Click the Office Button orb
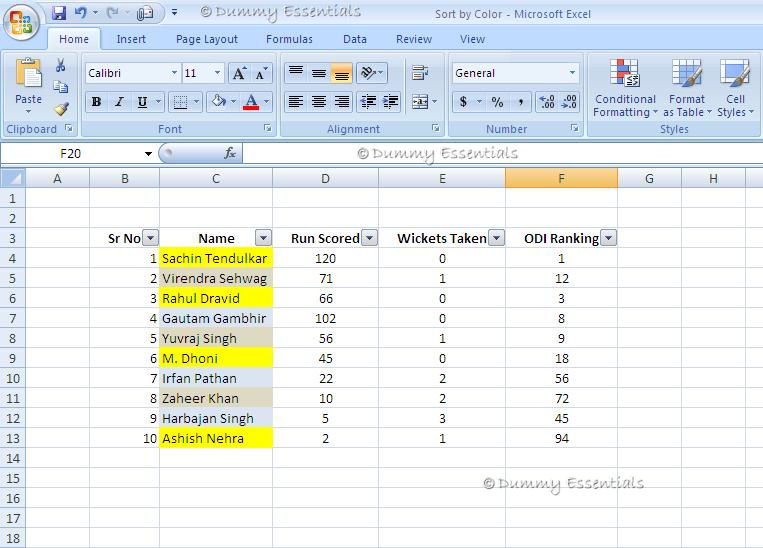The width and height of the screenshot is (763, 548). click(21, 22)
